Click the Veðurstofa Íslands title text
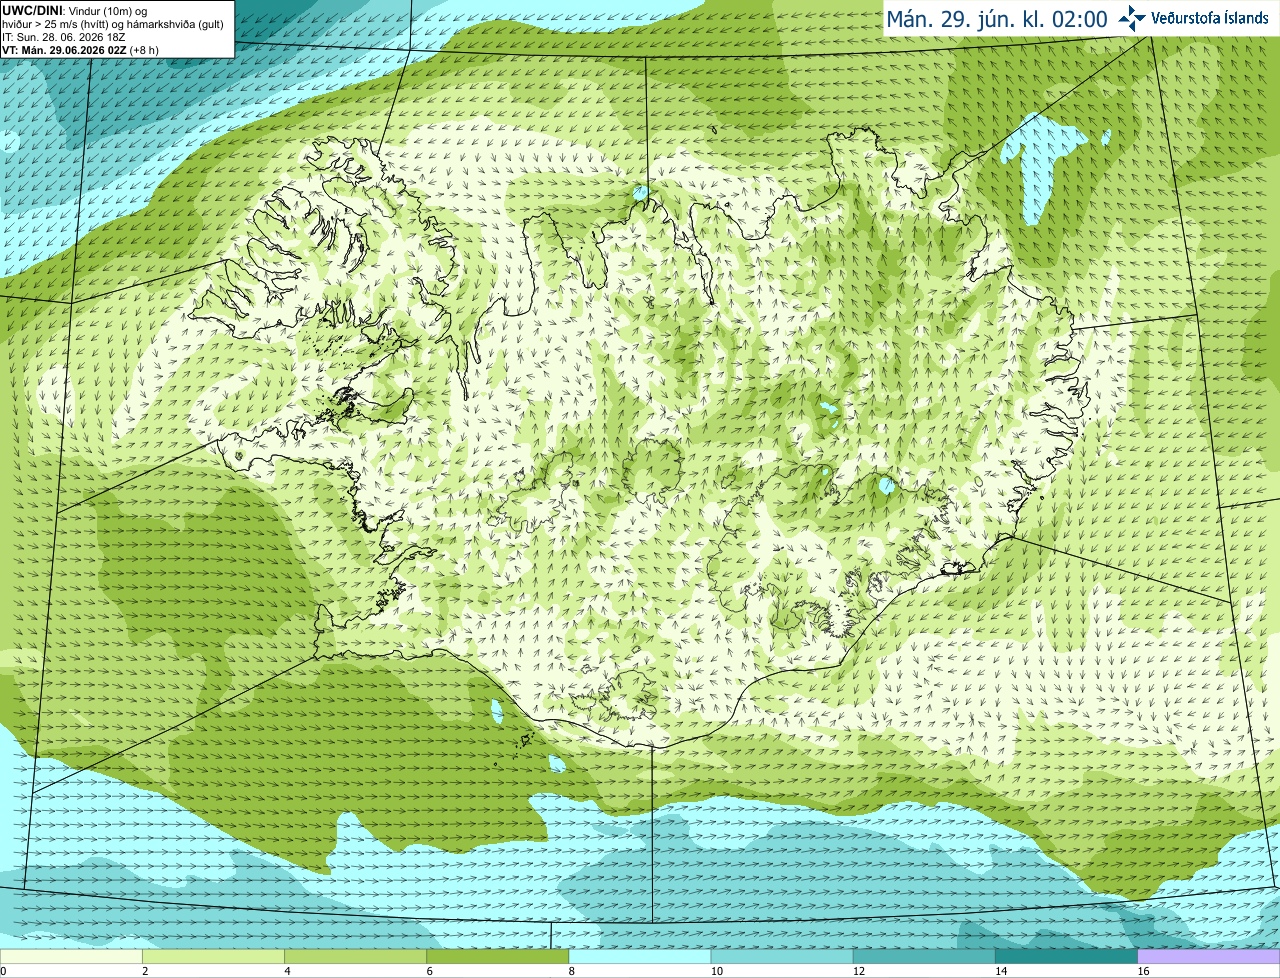 pyautogui.click(x=1210, y=18)
